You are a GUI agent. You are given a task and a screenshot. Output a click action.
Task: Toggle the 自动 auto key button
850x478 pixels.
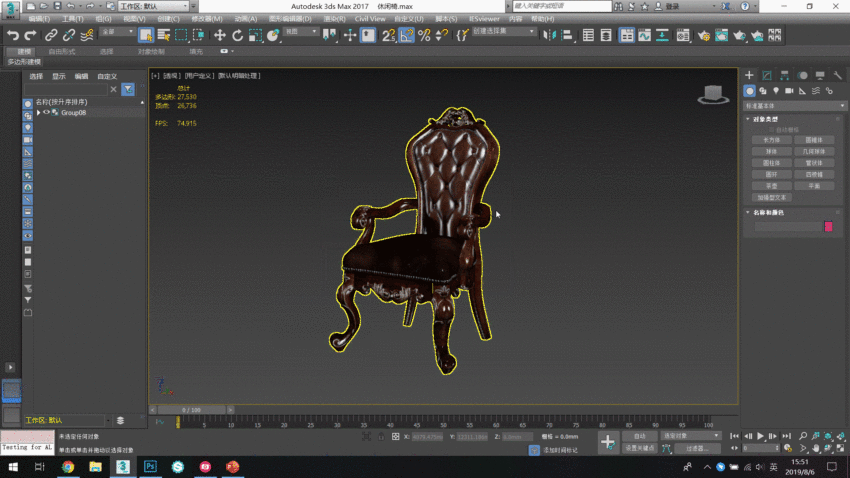[x=639, y=436]
